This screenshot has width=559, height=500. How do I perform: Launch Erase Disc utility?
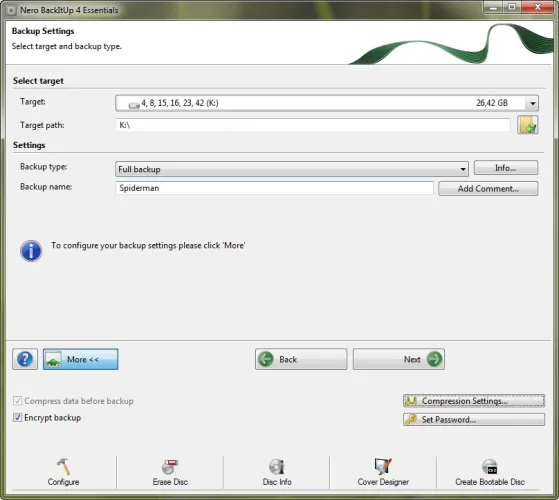coord(170,472)
